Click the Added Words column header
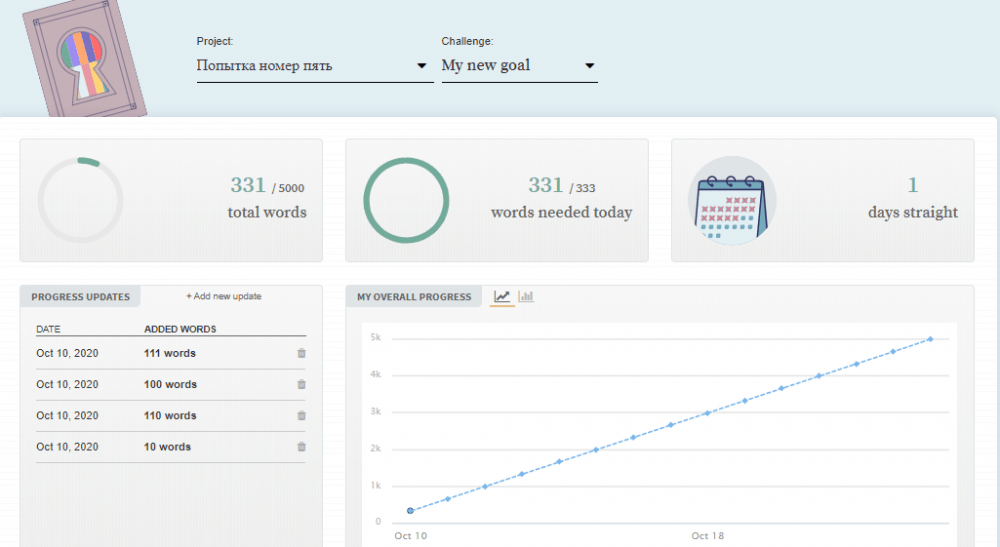Image resolution: width=1000 pixels, height=547 pixels. [x=180, y=329]
